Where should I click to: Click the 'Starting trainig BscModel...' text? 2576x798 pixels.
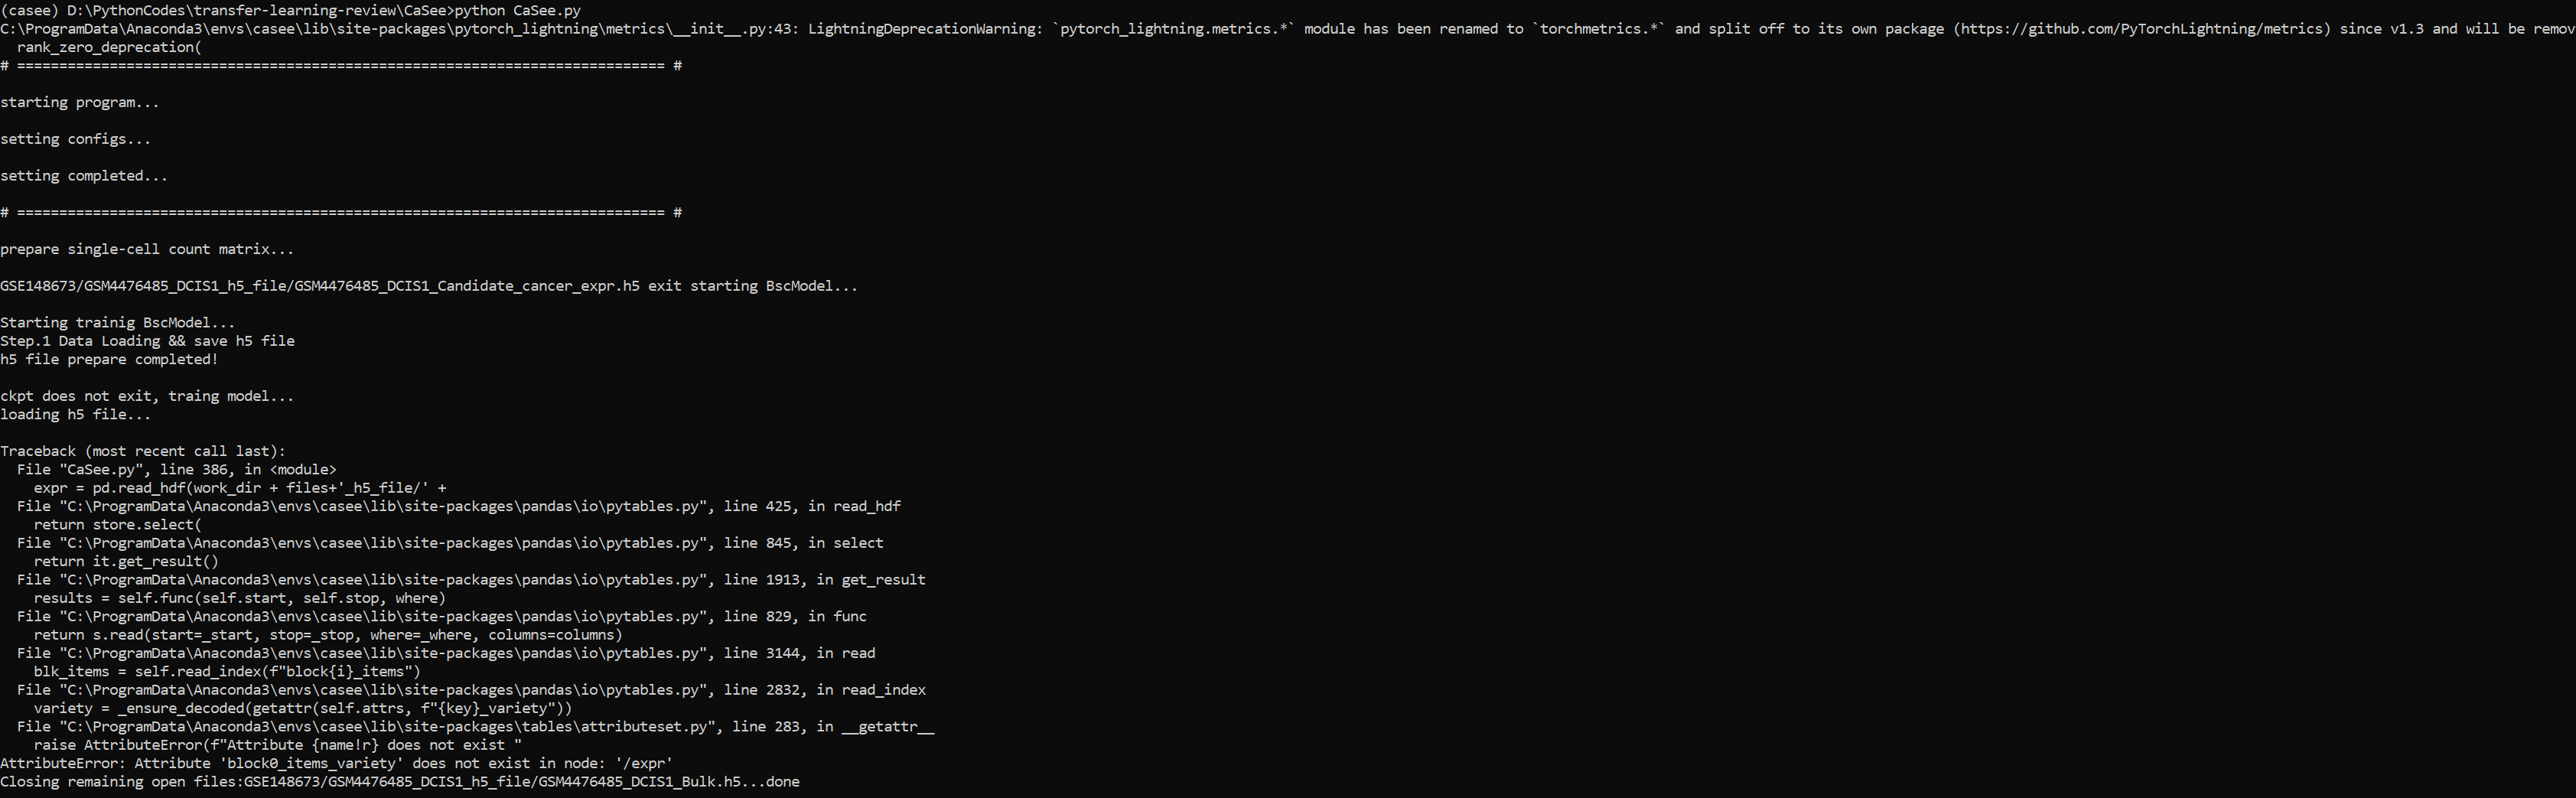(x=117, y=322)
